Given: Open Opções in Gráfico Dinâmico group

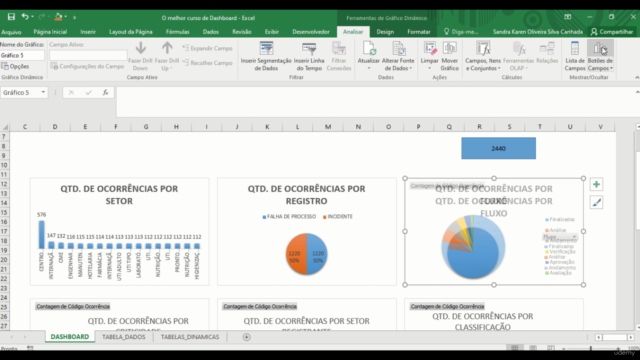Looking at the screenshot, I should pyautogui.click(x=15, y=66).
